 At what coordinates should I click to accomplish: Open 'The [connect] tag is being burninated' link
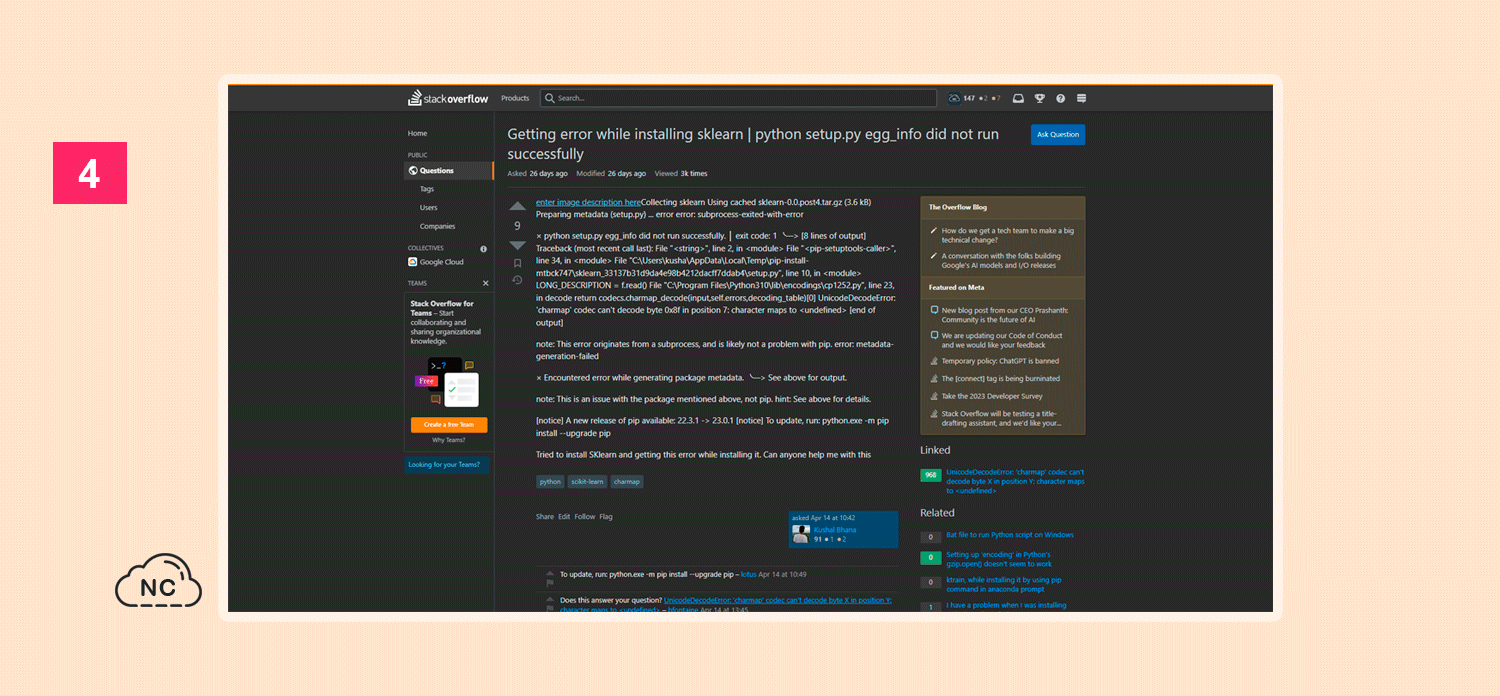1001,379
